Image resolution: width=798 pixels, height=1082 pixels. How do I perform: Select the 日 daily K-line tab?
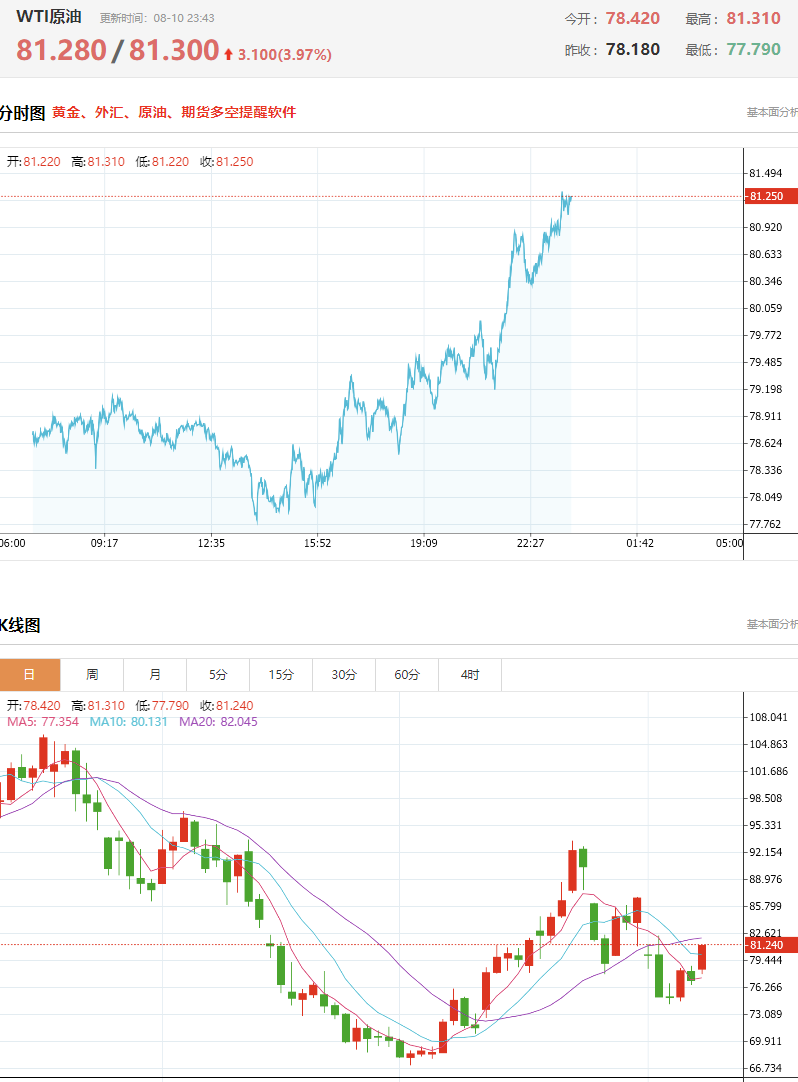pos(30,674)
